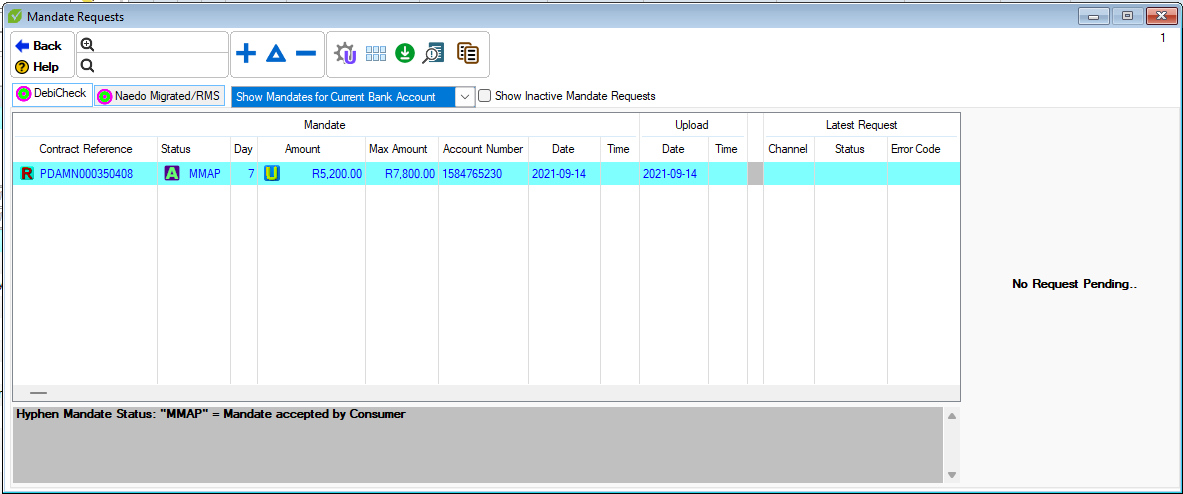Click the blue minus delete mandate icon
1183x494 pixels.
pyautogui.click(x=306, y=54)
